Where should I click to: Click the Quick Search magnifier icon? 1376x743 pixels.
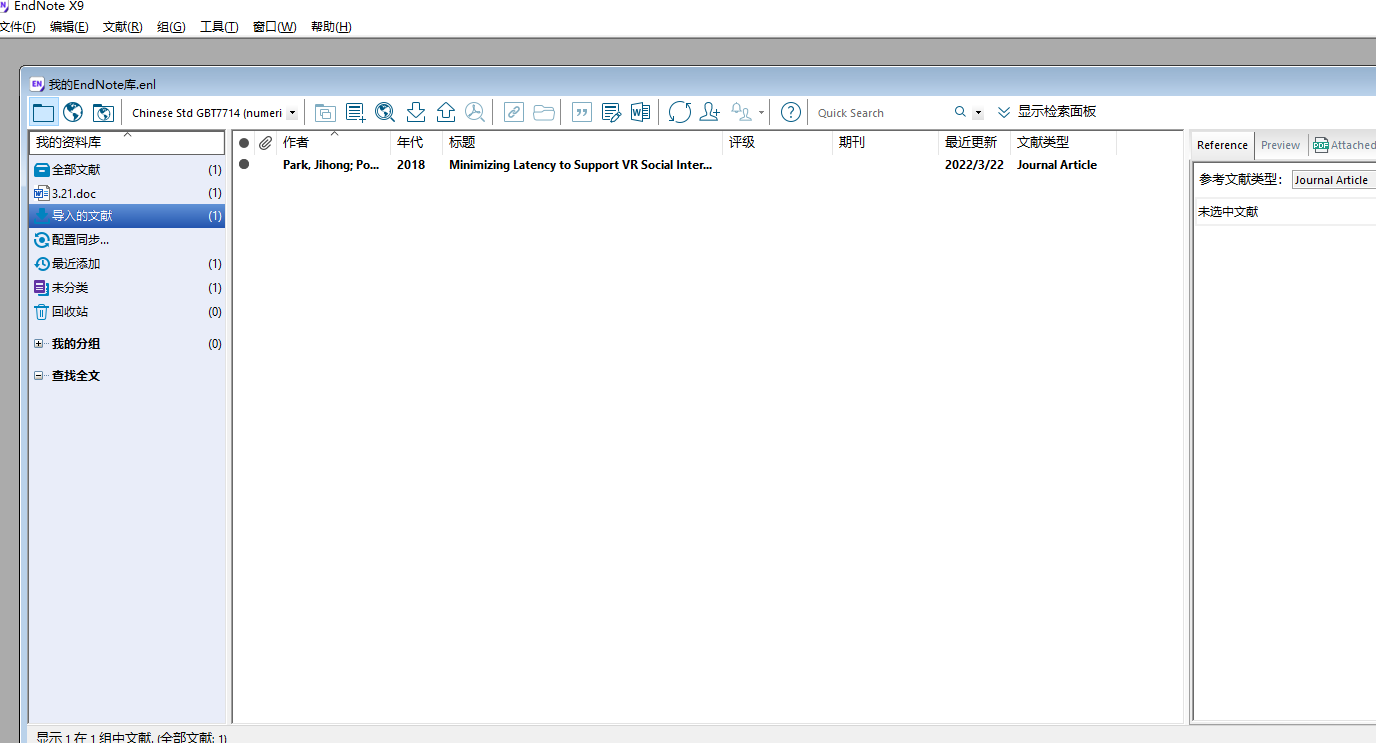pyautogui.click(x=960, y=113)
